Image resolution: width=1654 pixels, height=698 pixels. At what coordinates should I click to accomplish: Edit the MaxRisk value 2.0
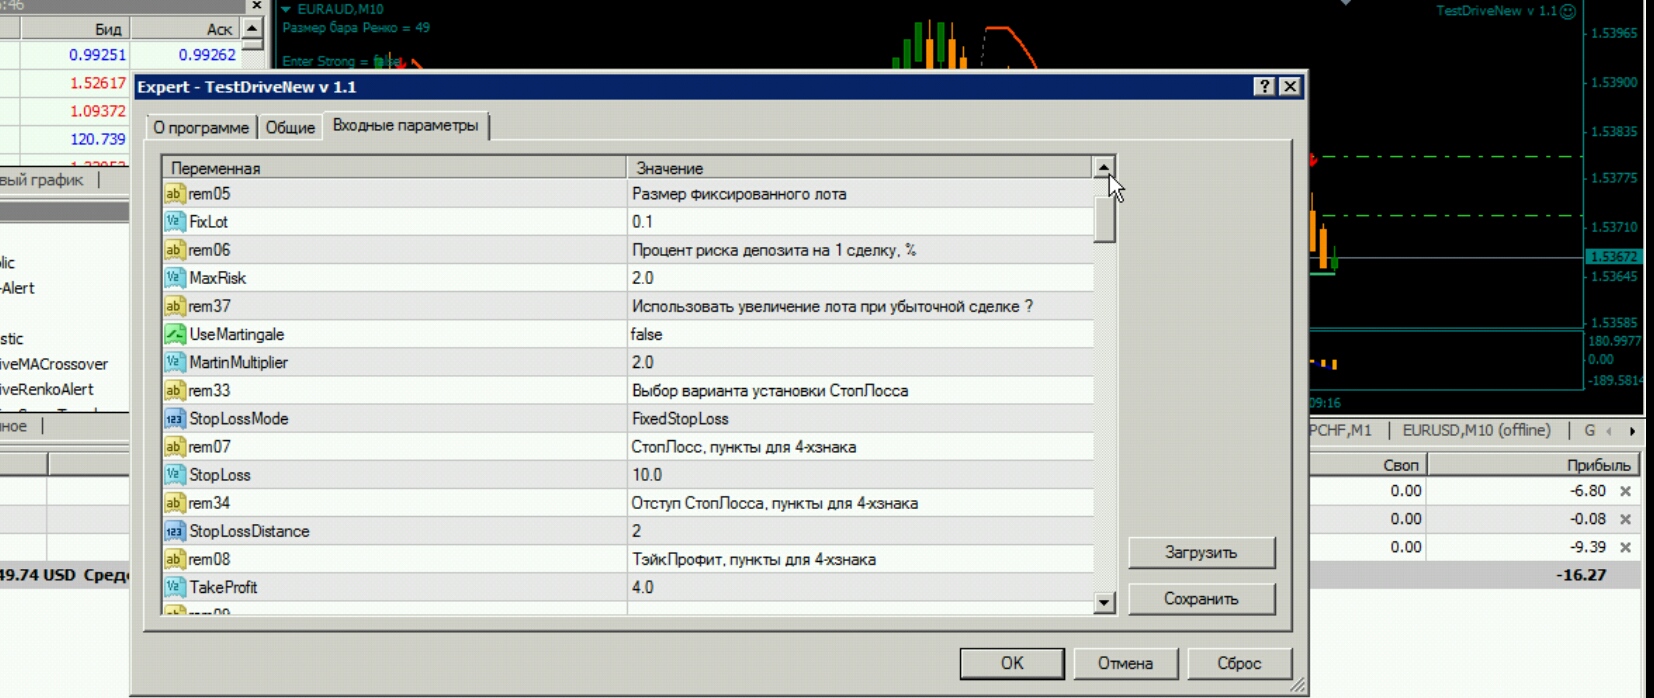860,278
